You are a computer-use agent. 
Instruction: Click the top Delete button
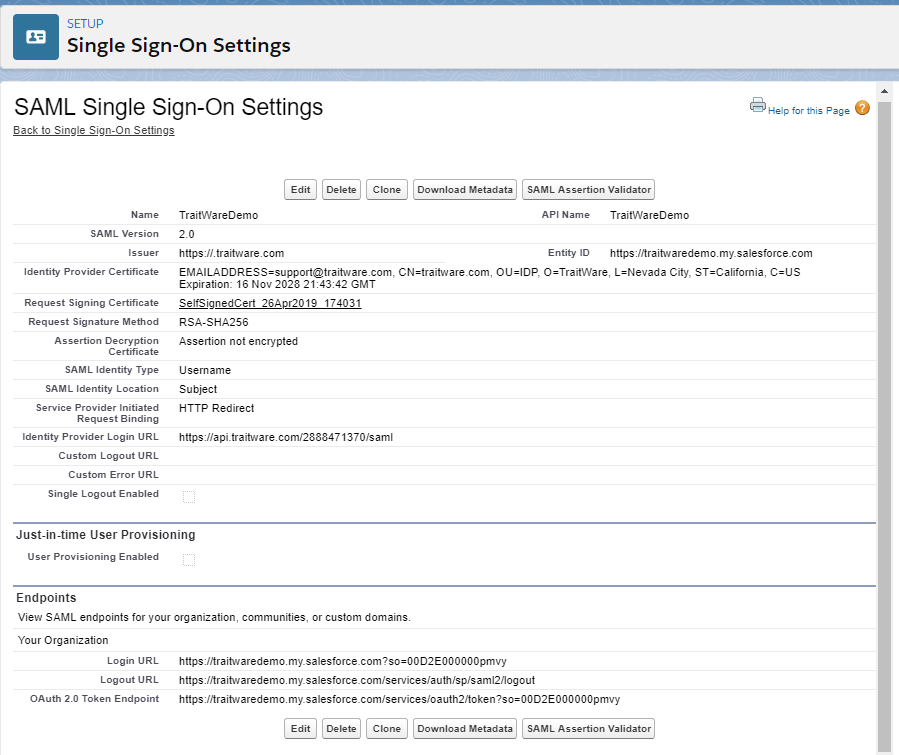(341, 190)
